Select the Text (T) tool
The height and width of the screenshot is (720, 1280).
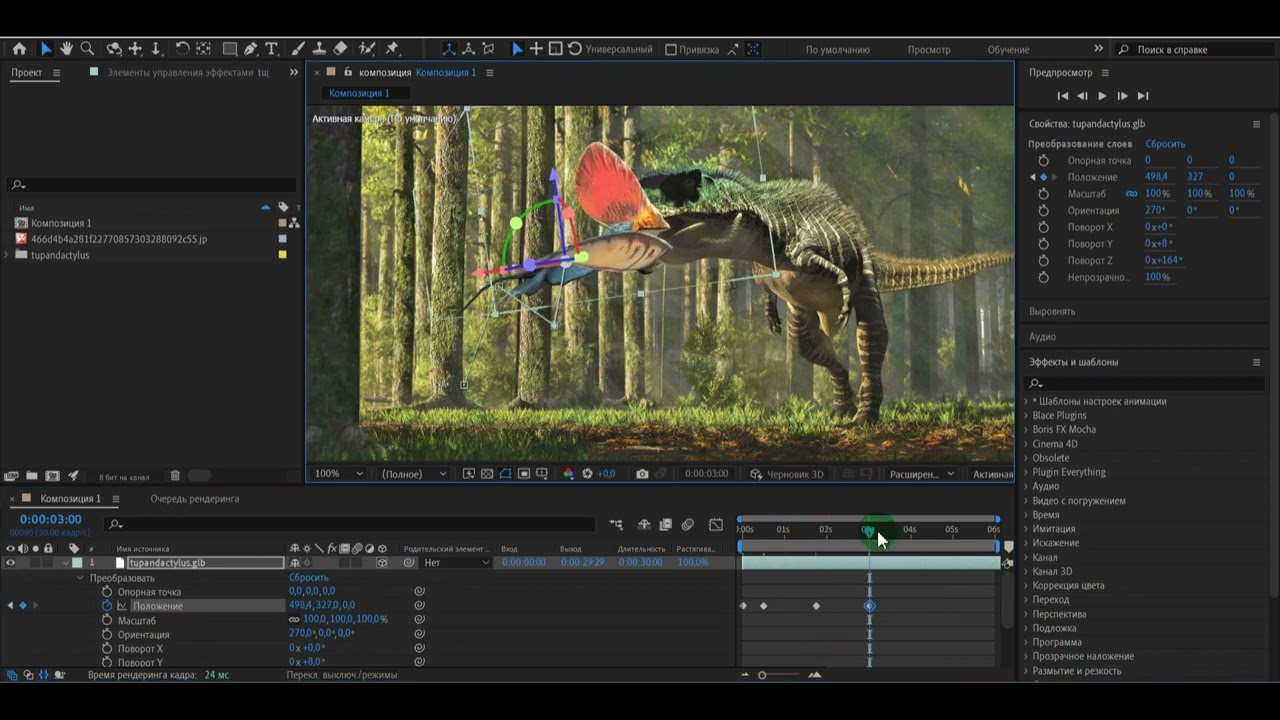point(271,49)
